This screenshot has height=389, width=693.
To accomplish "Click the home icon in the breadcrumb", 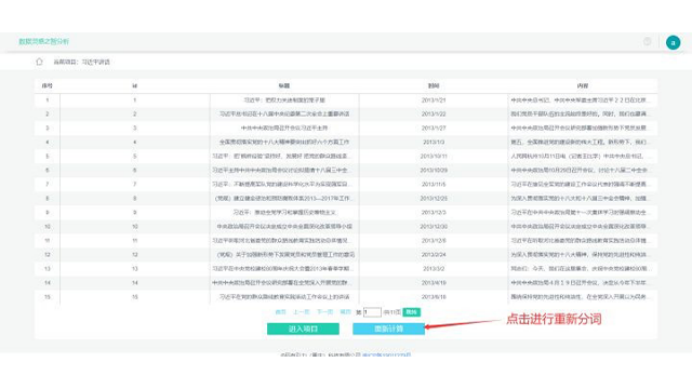I will [39, 62].
